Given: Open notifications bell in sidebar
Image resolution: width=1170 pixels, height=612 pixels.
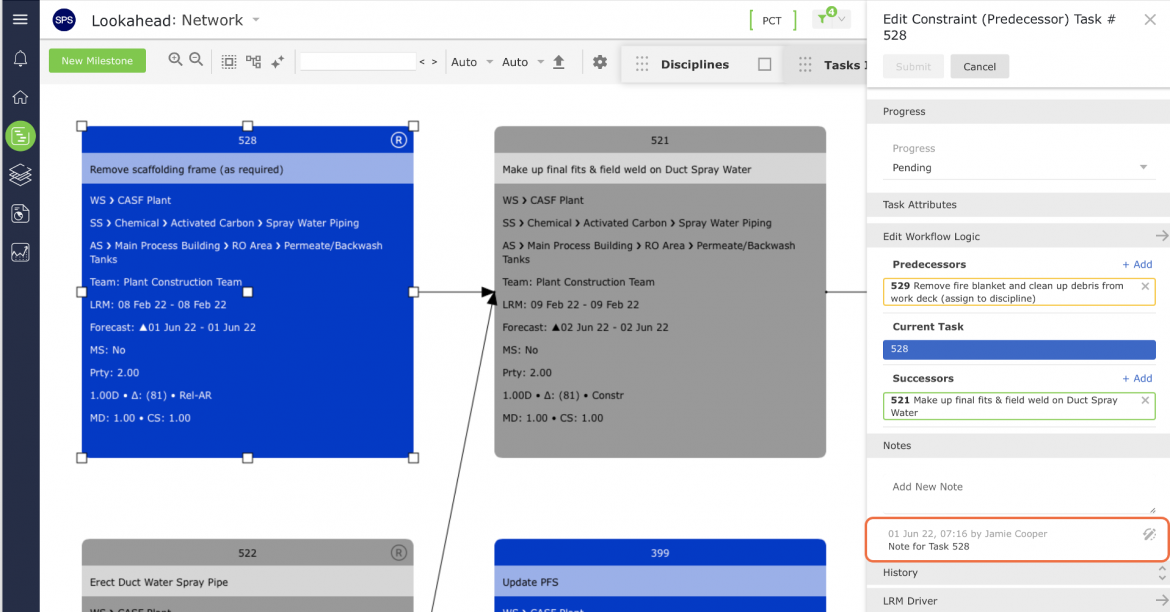Looking at the screenshot, I should pos(20,59).
